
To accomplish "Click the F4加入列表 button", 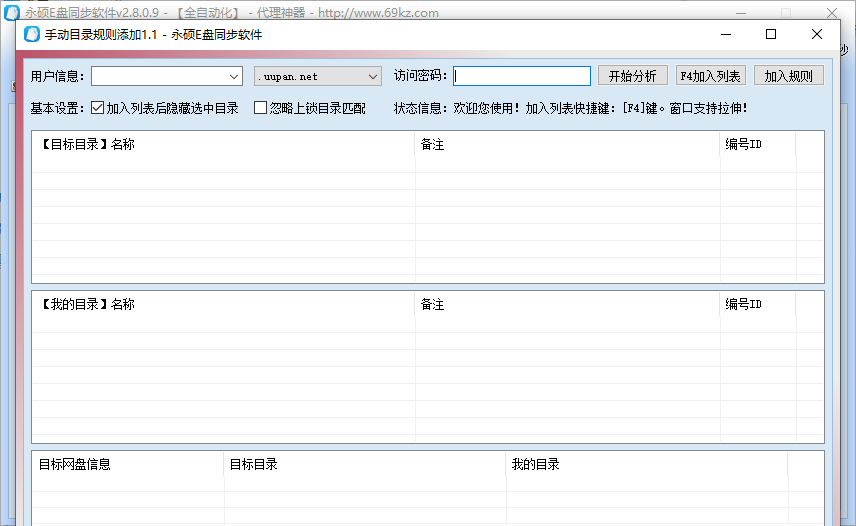I will 710,76.
